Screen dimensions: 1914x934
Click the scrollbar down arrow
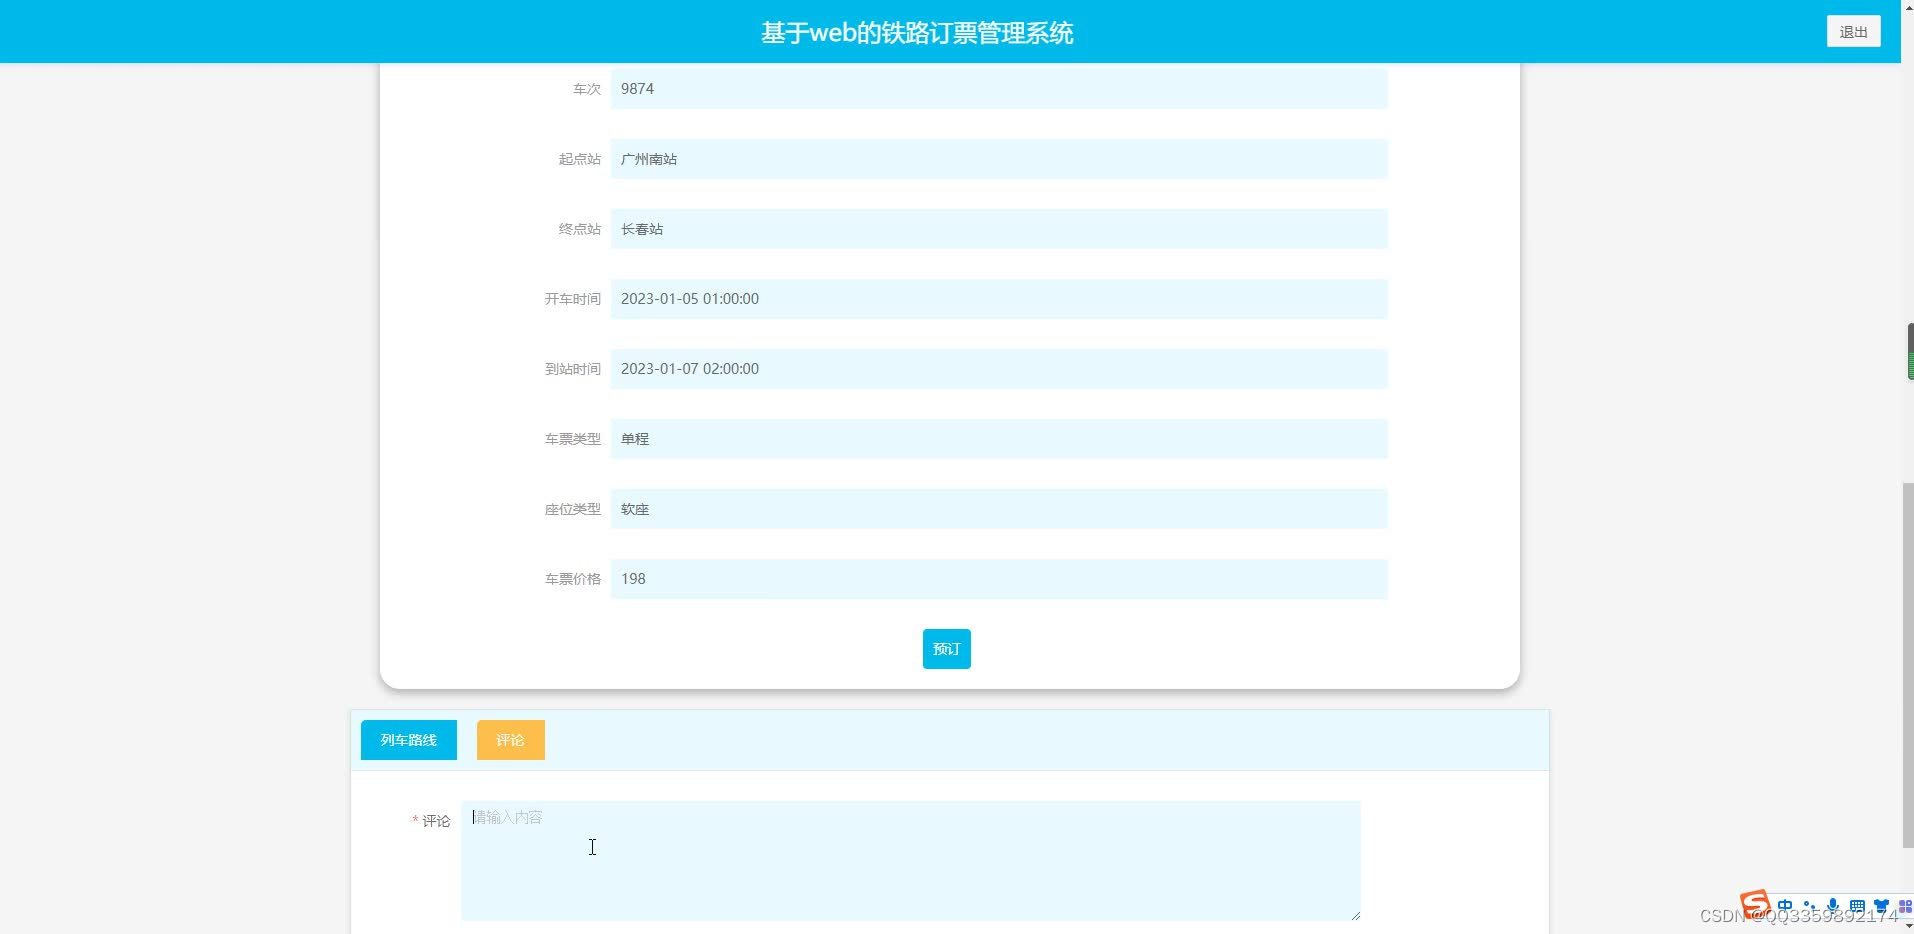[x=1907, y=927]
